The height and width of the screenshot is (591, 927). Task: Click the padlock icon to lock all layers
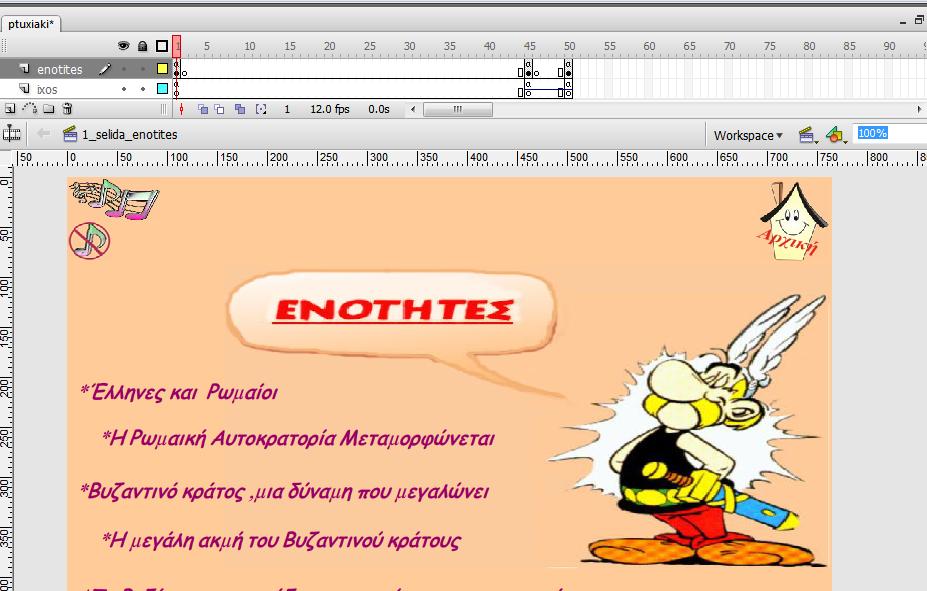(x=142, y=46)
